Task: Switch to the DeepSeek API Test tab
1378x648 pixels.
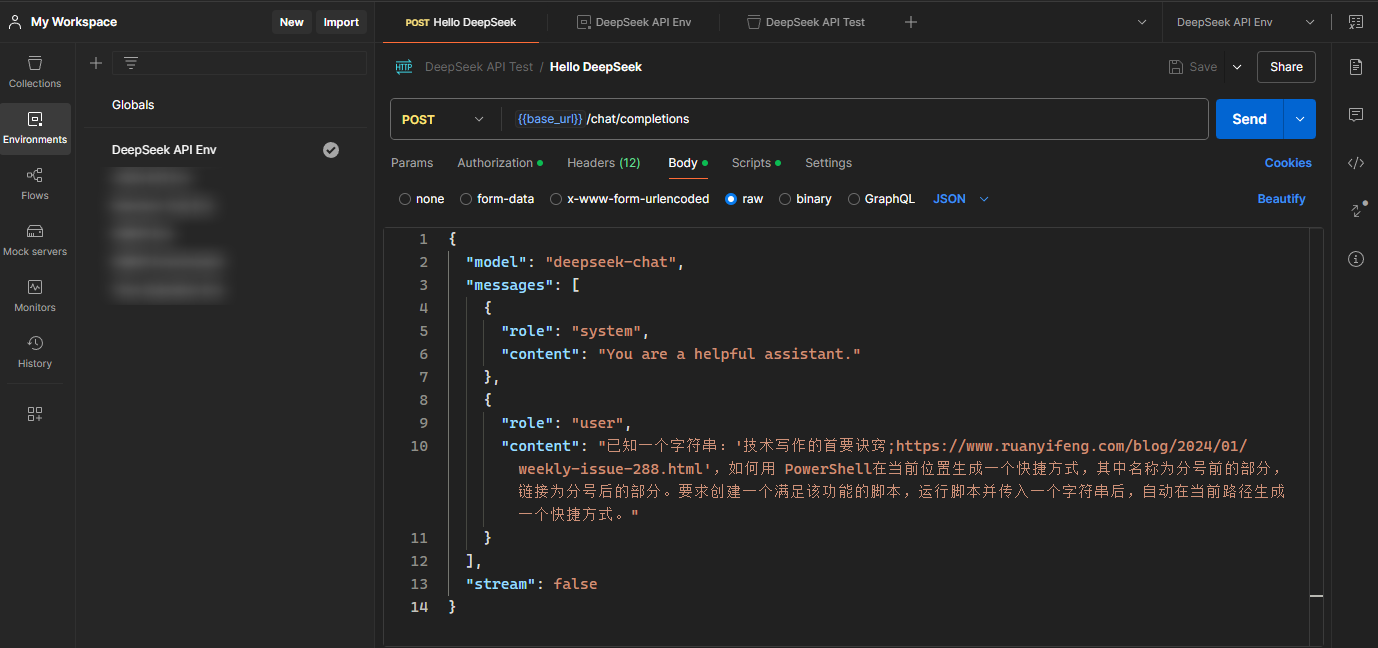Action: [806, 22]
